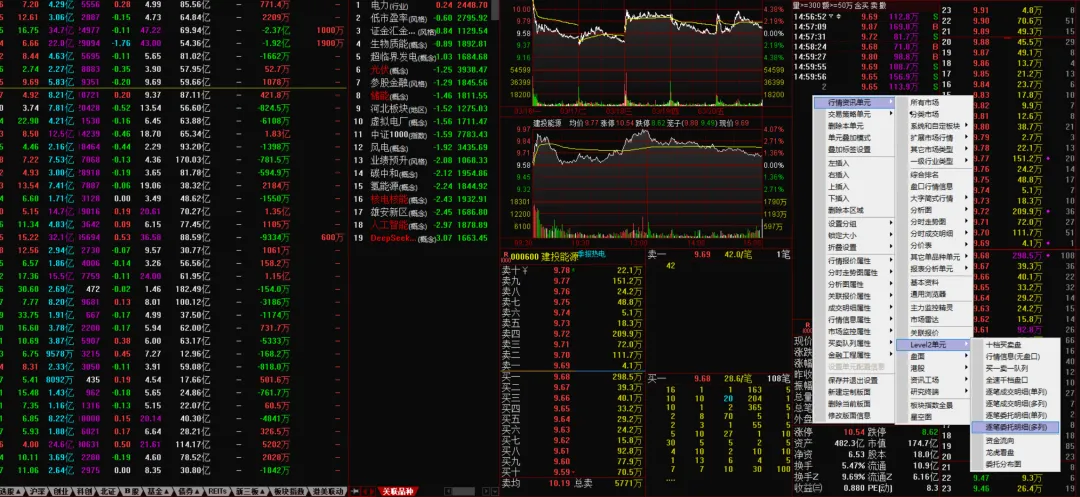Expand 金融工程属性 submenu
Viewport: 1080px width, 497px height.
click(854, 355)
